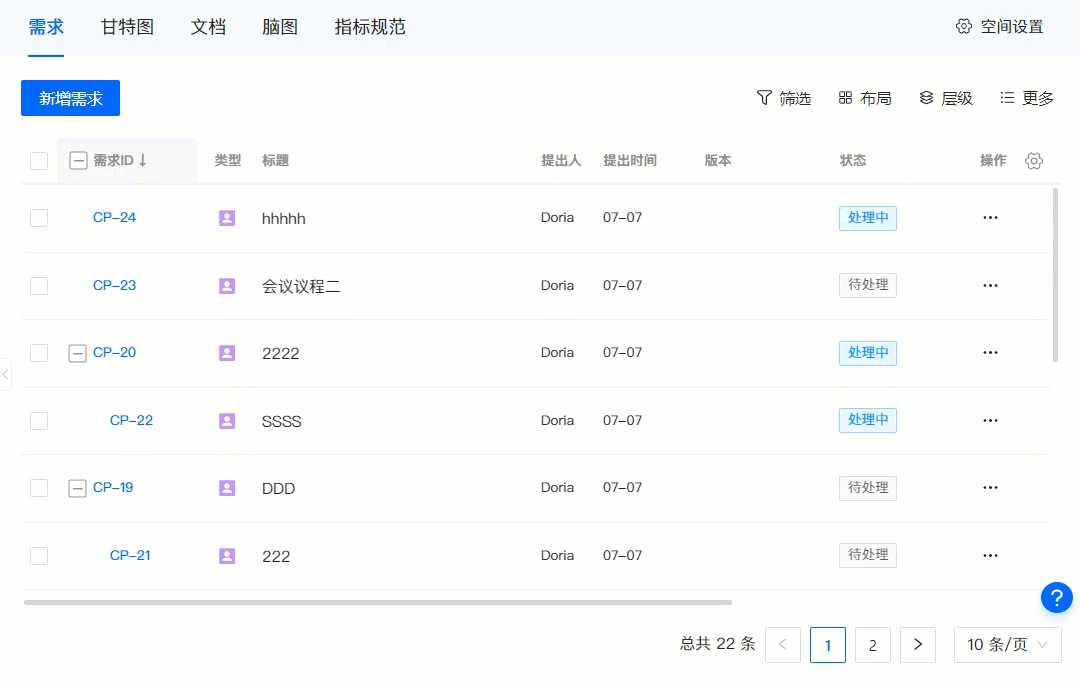Viewport: 1080px width, 688px height.
Task: Open the more (更多) list icon
Action: pos(1007,98)
